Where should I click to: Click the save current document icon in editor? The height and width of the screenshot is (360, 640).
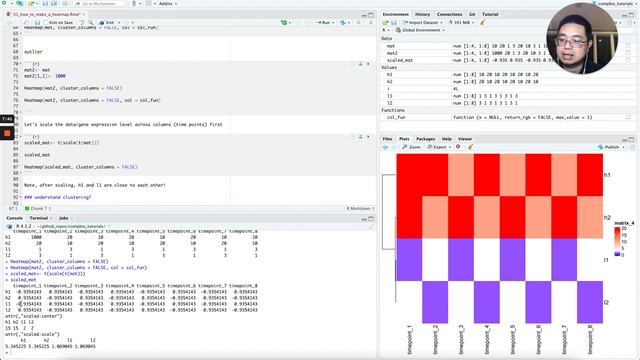tap(37, 23)
